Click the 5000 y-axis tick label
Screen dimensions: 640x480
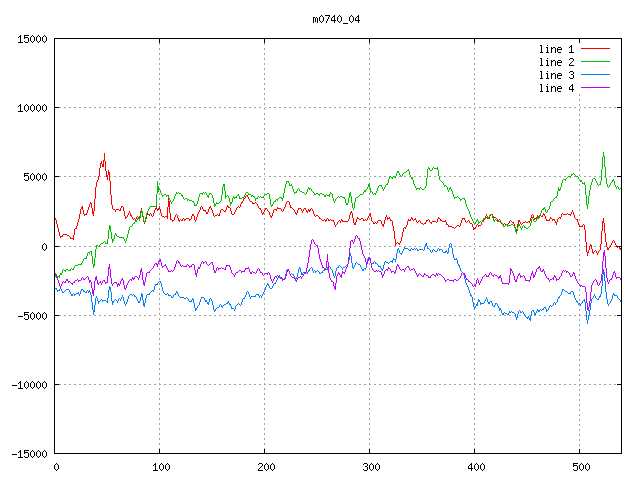click(35, 177)
